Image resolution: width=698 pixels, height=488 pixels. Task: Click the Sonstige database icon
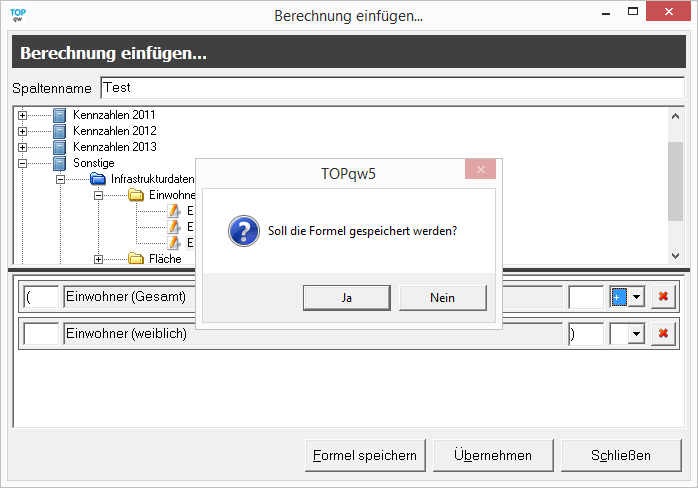coord(59,163)
